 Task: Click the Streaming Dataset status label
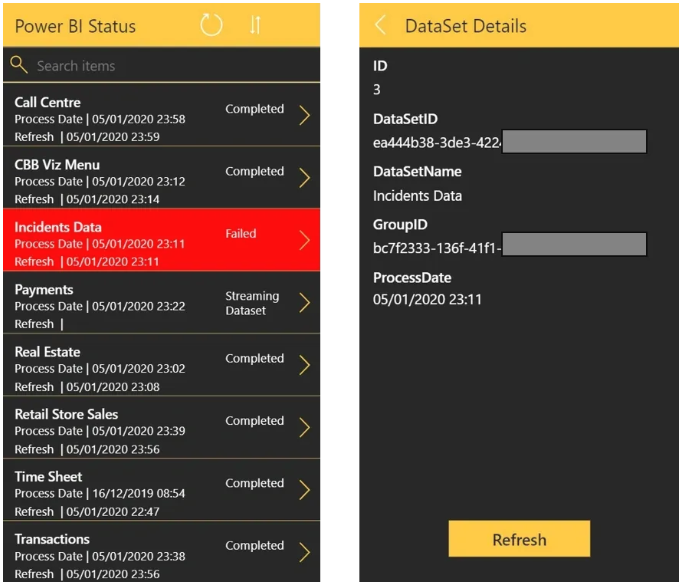point(252,303)
